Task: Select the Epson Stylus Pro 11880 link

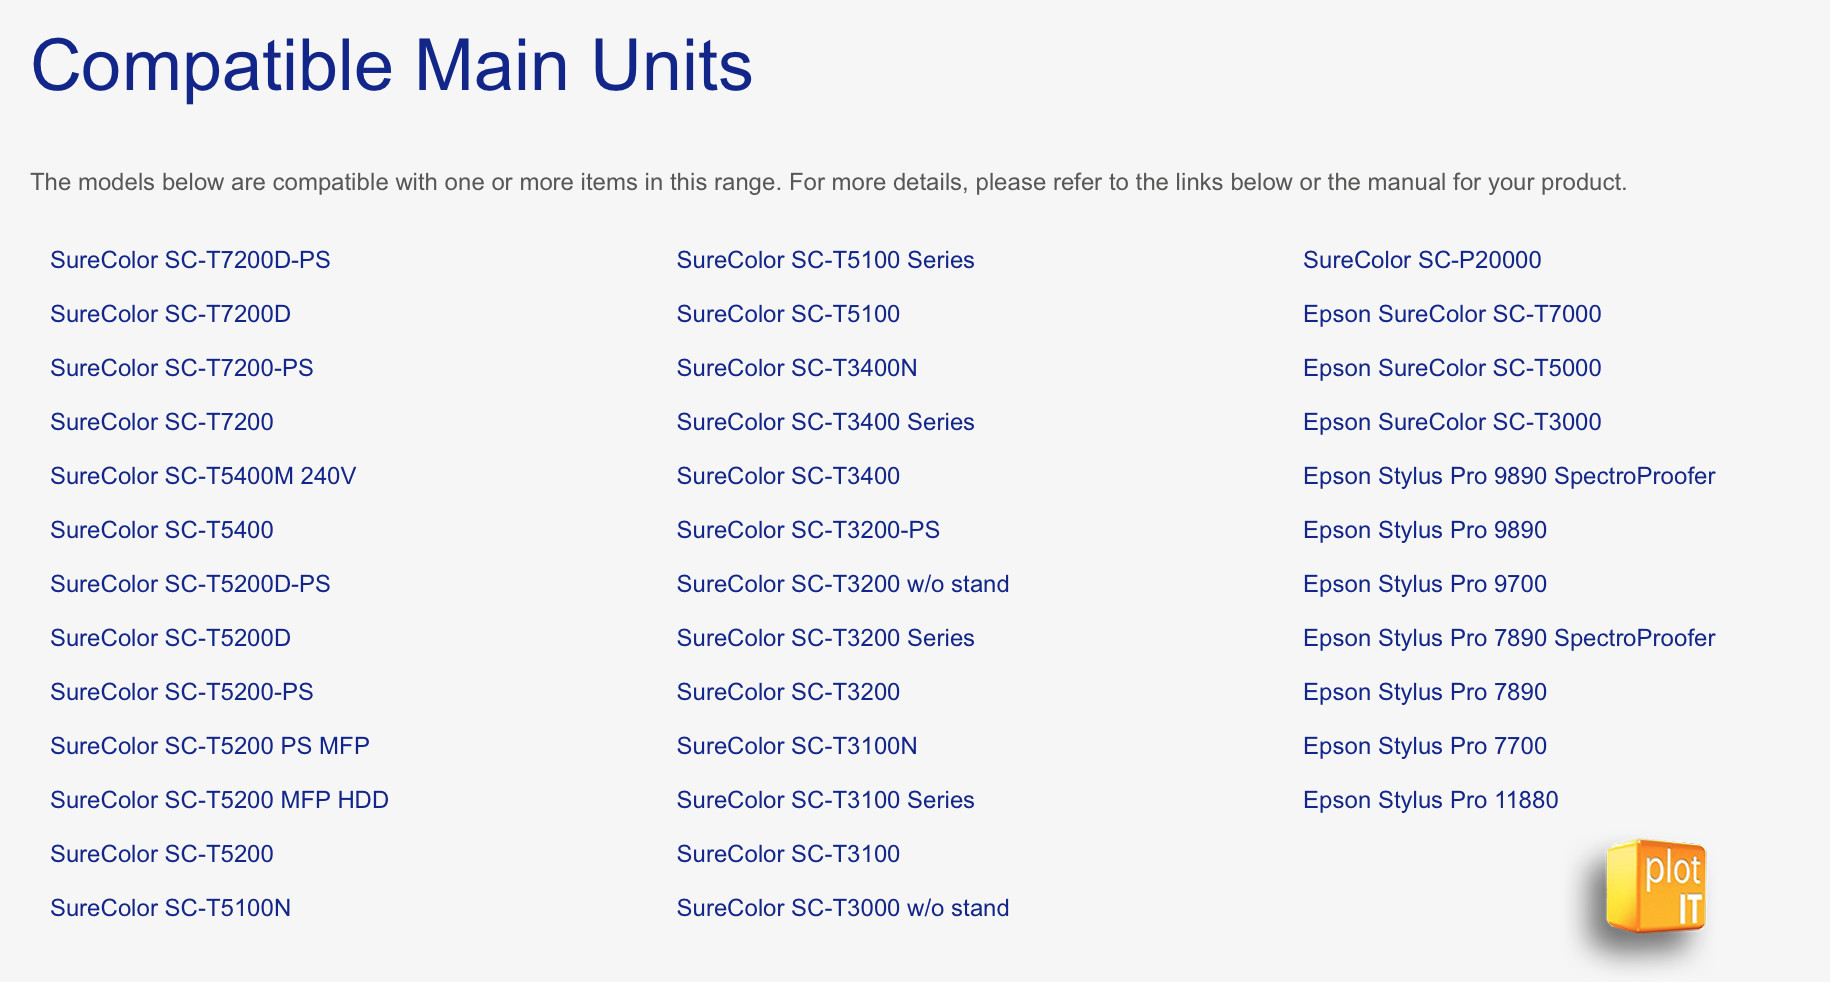Action: (1431, 800)
